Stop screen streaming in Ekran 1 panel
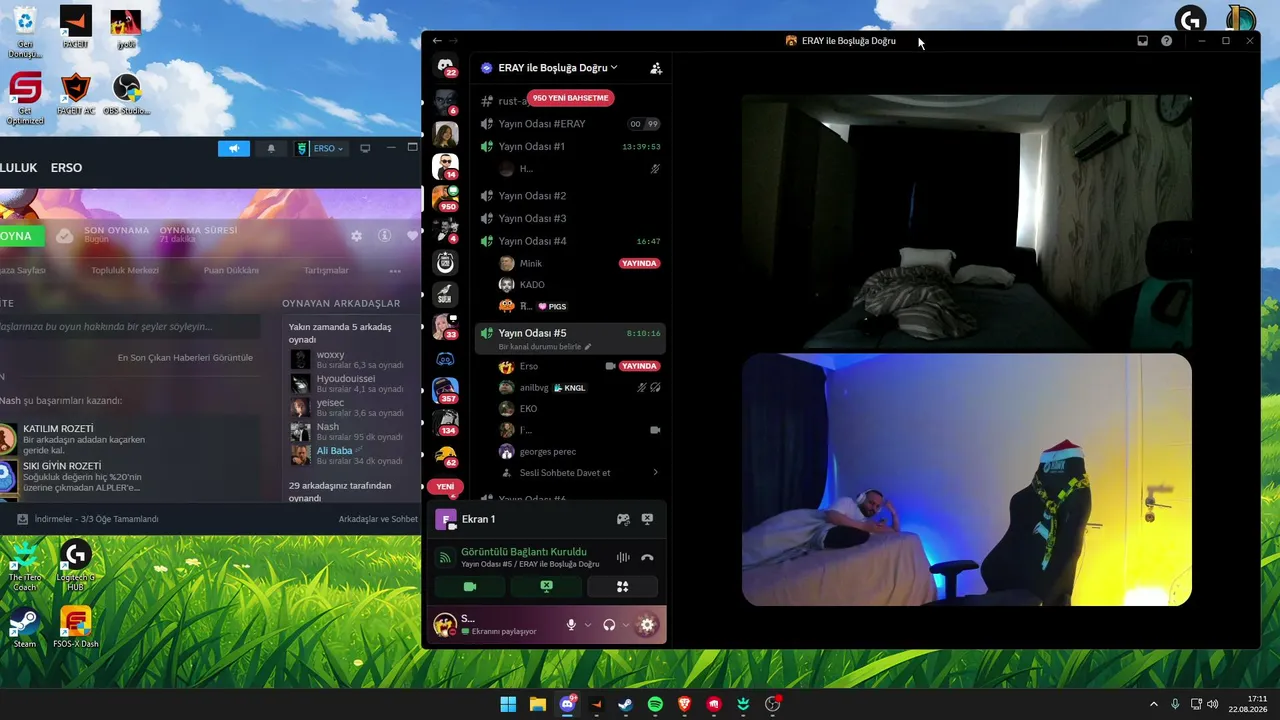The image size is (1280, 720). click(647, 520)
